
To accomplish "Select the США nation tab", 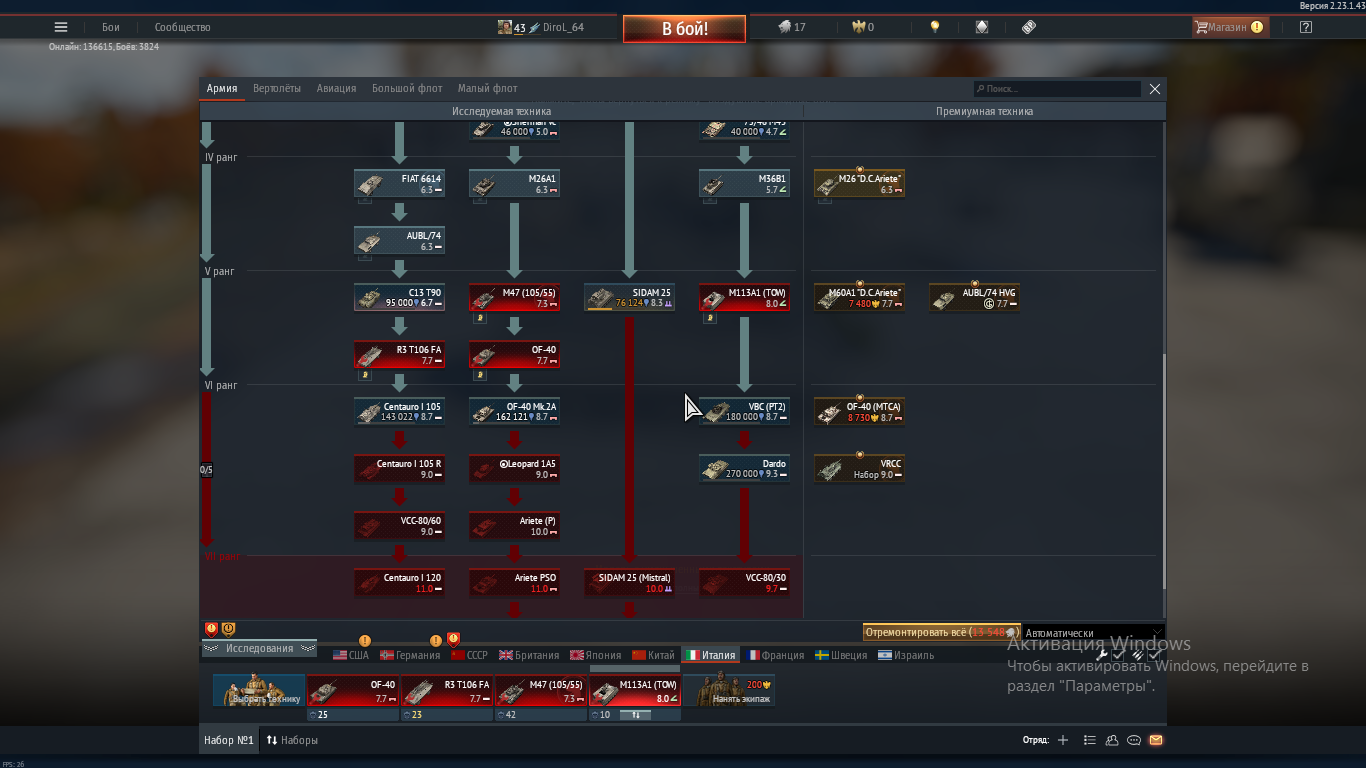I will click(351, 655).
